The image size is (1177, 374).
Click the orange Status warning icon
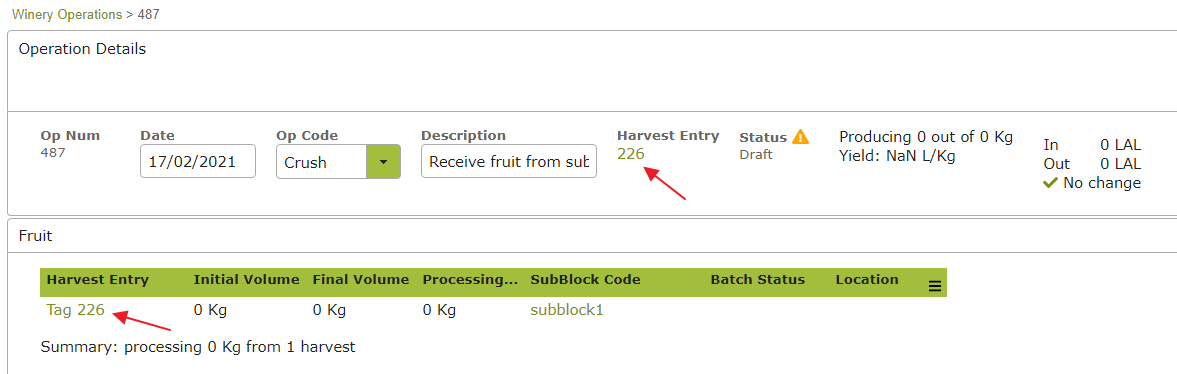tap(801, 137)
